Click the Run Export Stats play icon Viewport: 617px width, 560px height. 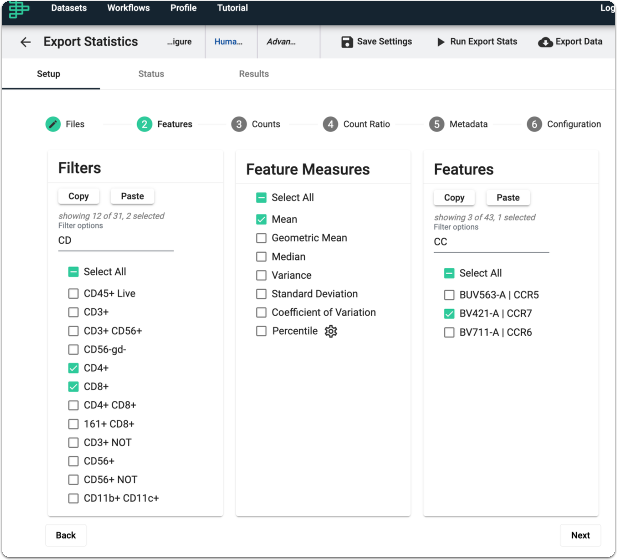click(x=441, y=42)
